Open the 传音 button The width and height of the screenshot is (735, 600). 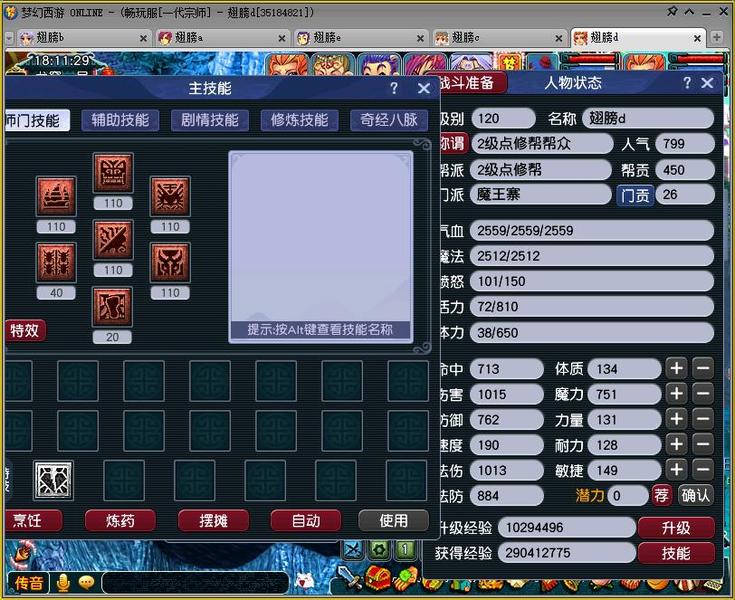pos(29,583)
